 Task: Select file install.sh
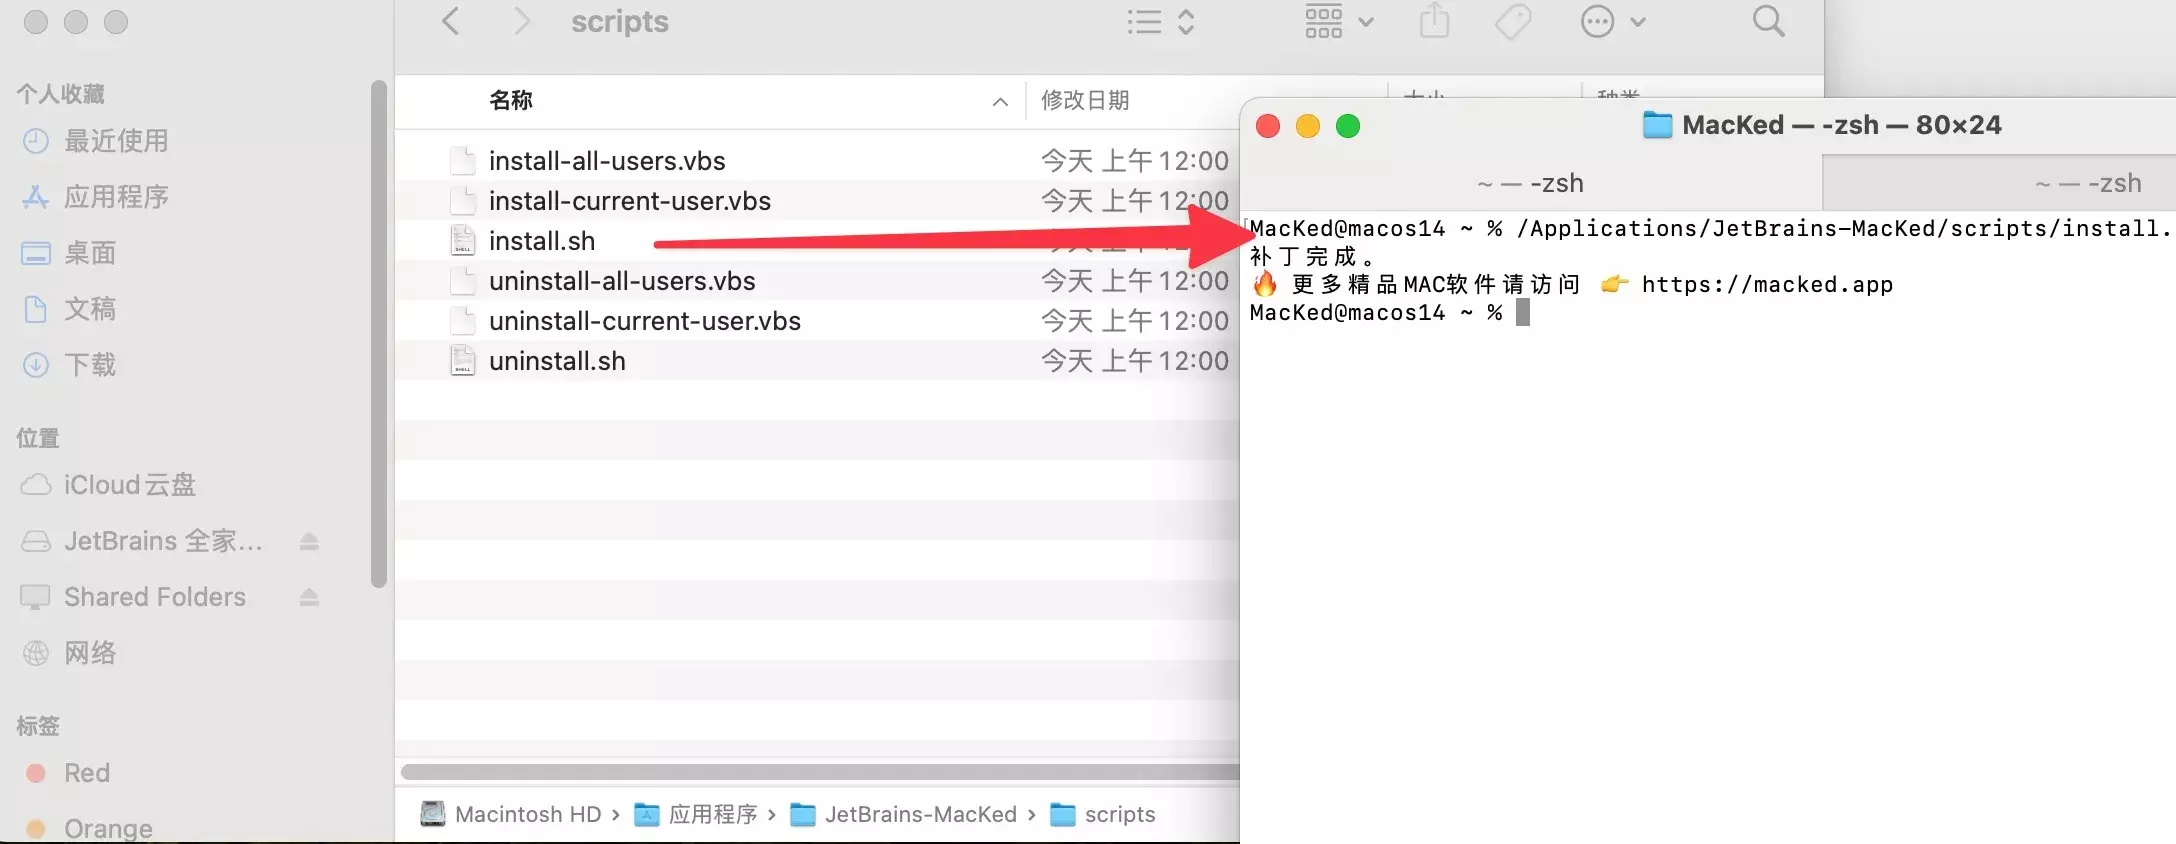pyautogui.click(x=542, y=241)
